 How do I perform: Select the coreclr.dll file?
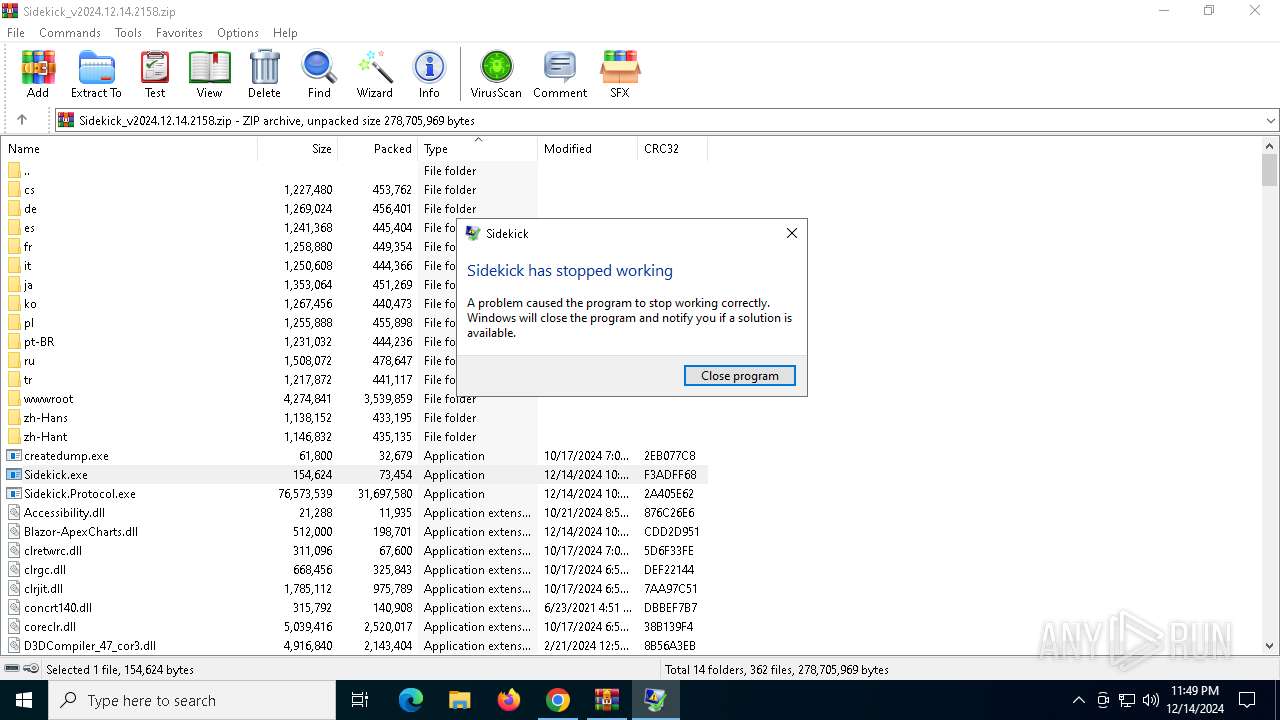click(x=355, y=626)
